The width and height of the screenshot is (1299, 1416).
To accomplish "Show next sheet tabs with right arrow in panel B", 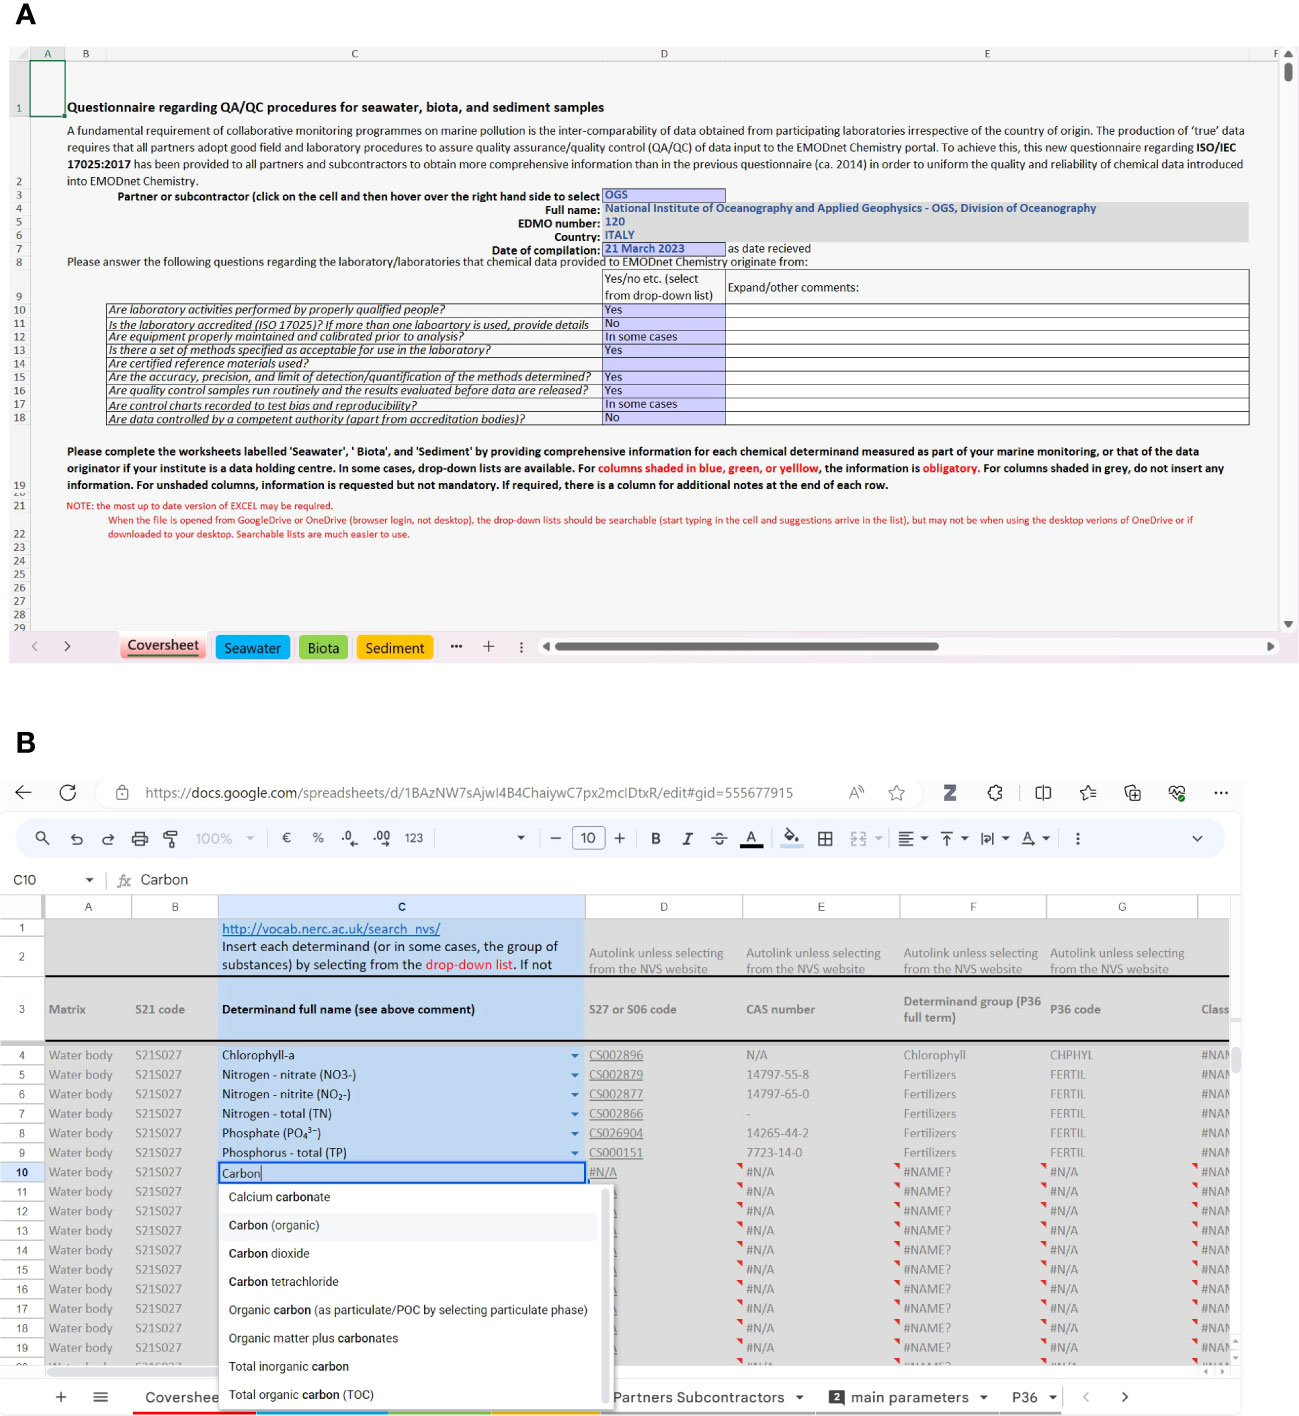I will tap(1125, 1397).
